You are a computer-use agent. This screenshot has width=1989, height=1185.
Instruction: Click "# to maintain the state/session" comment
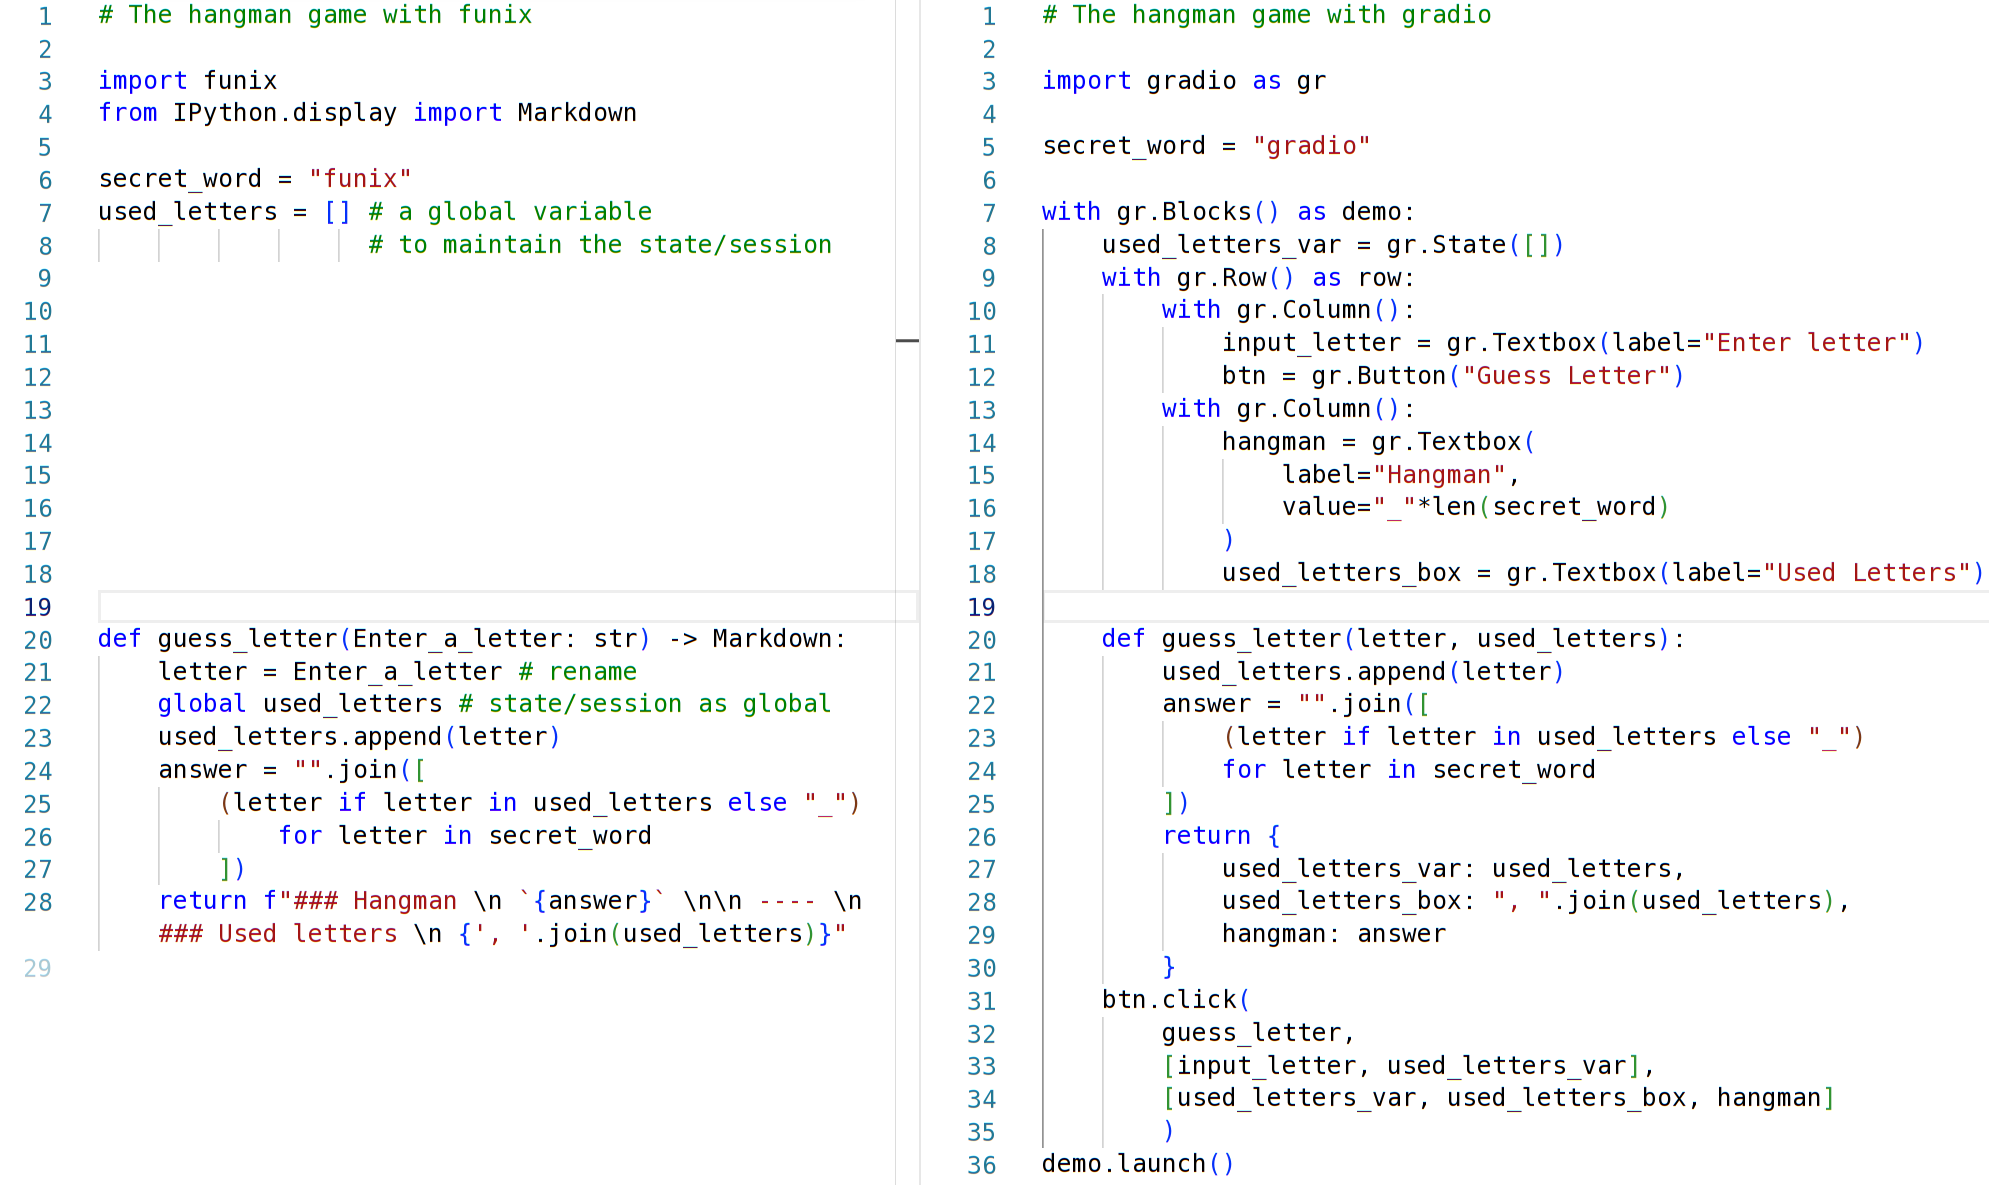pyautogui.click(x=600, y=245)
